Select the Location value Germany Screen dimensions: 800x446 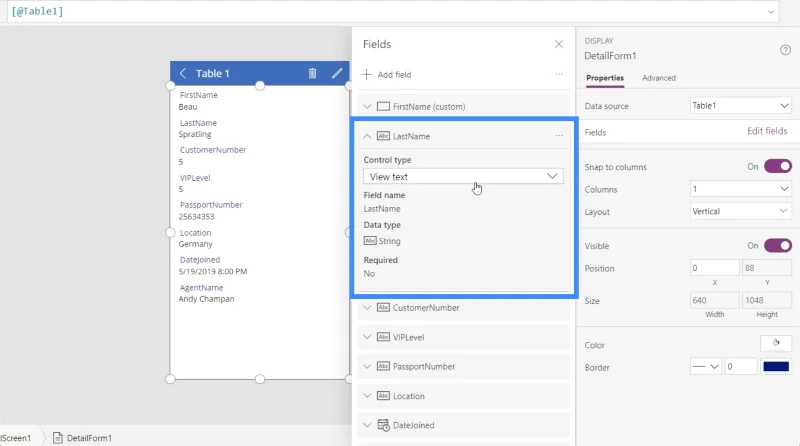coord(195,244)
